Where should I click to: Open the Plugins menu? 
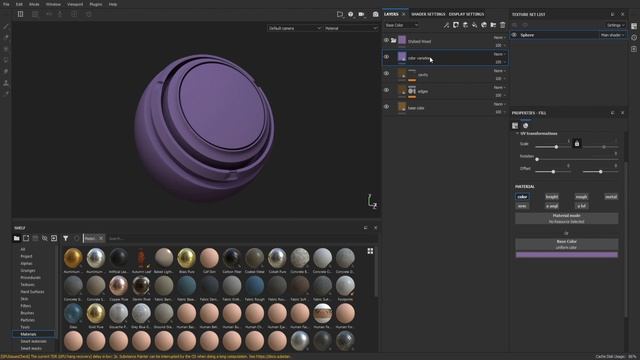[x=96, y=4]
